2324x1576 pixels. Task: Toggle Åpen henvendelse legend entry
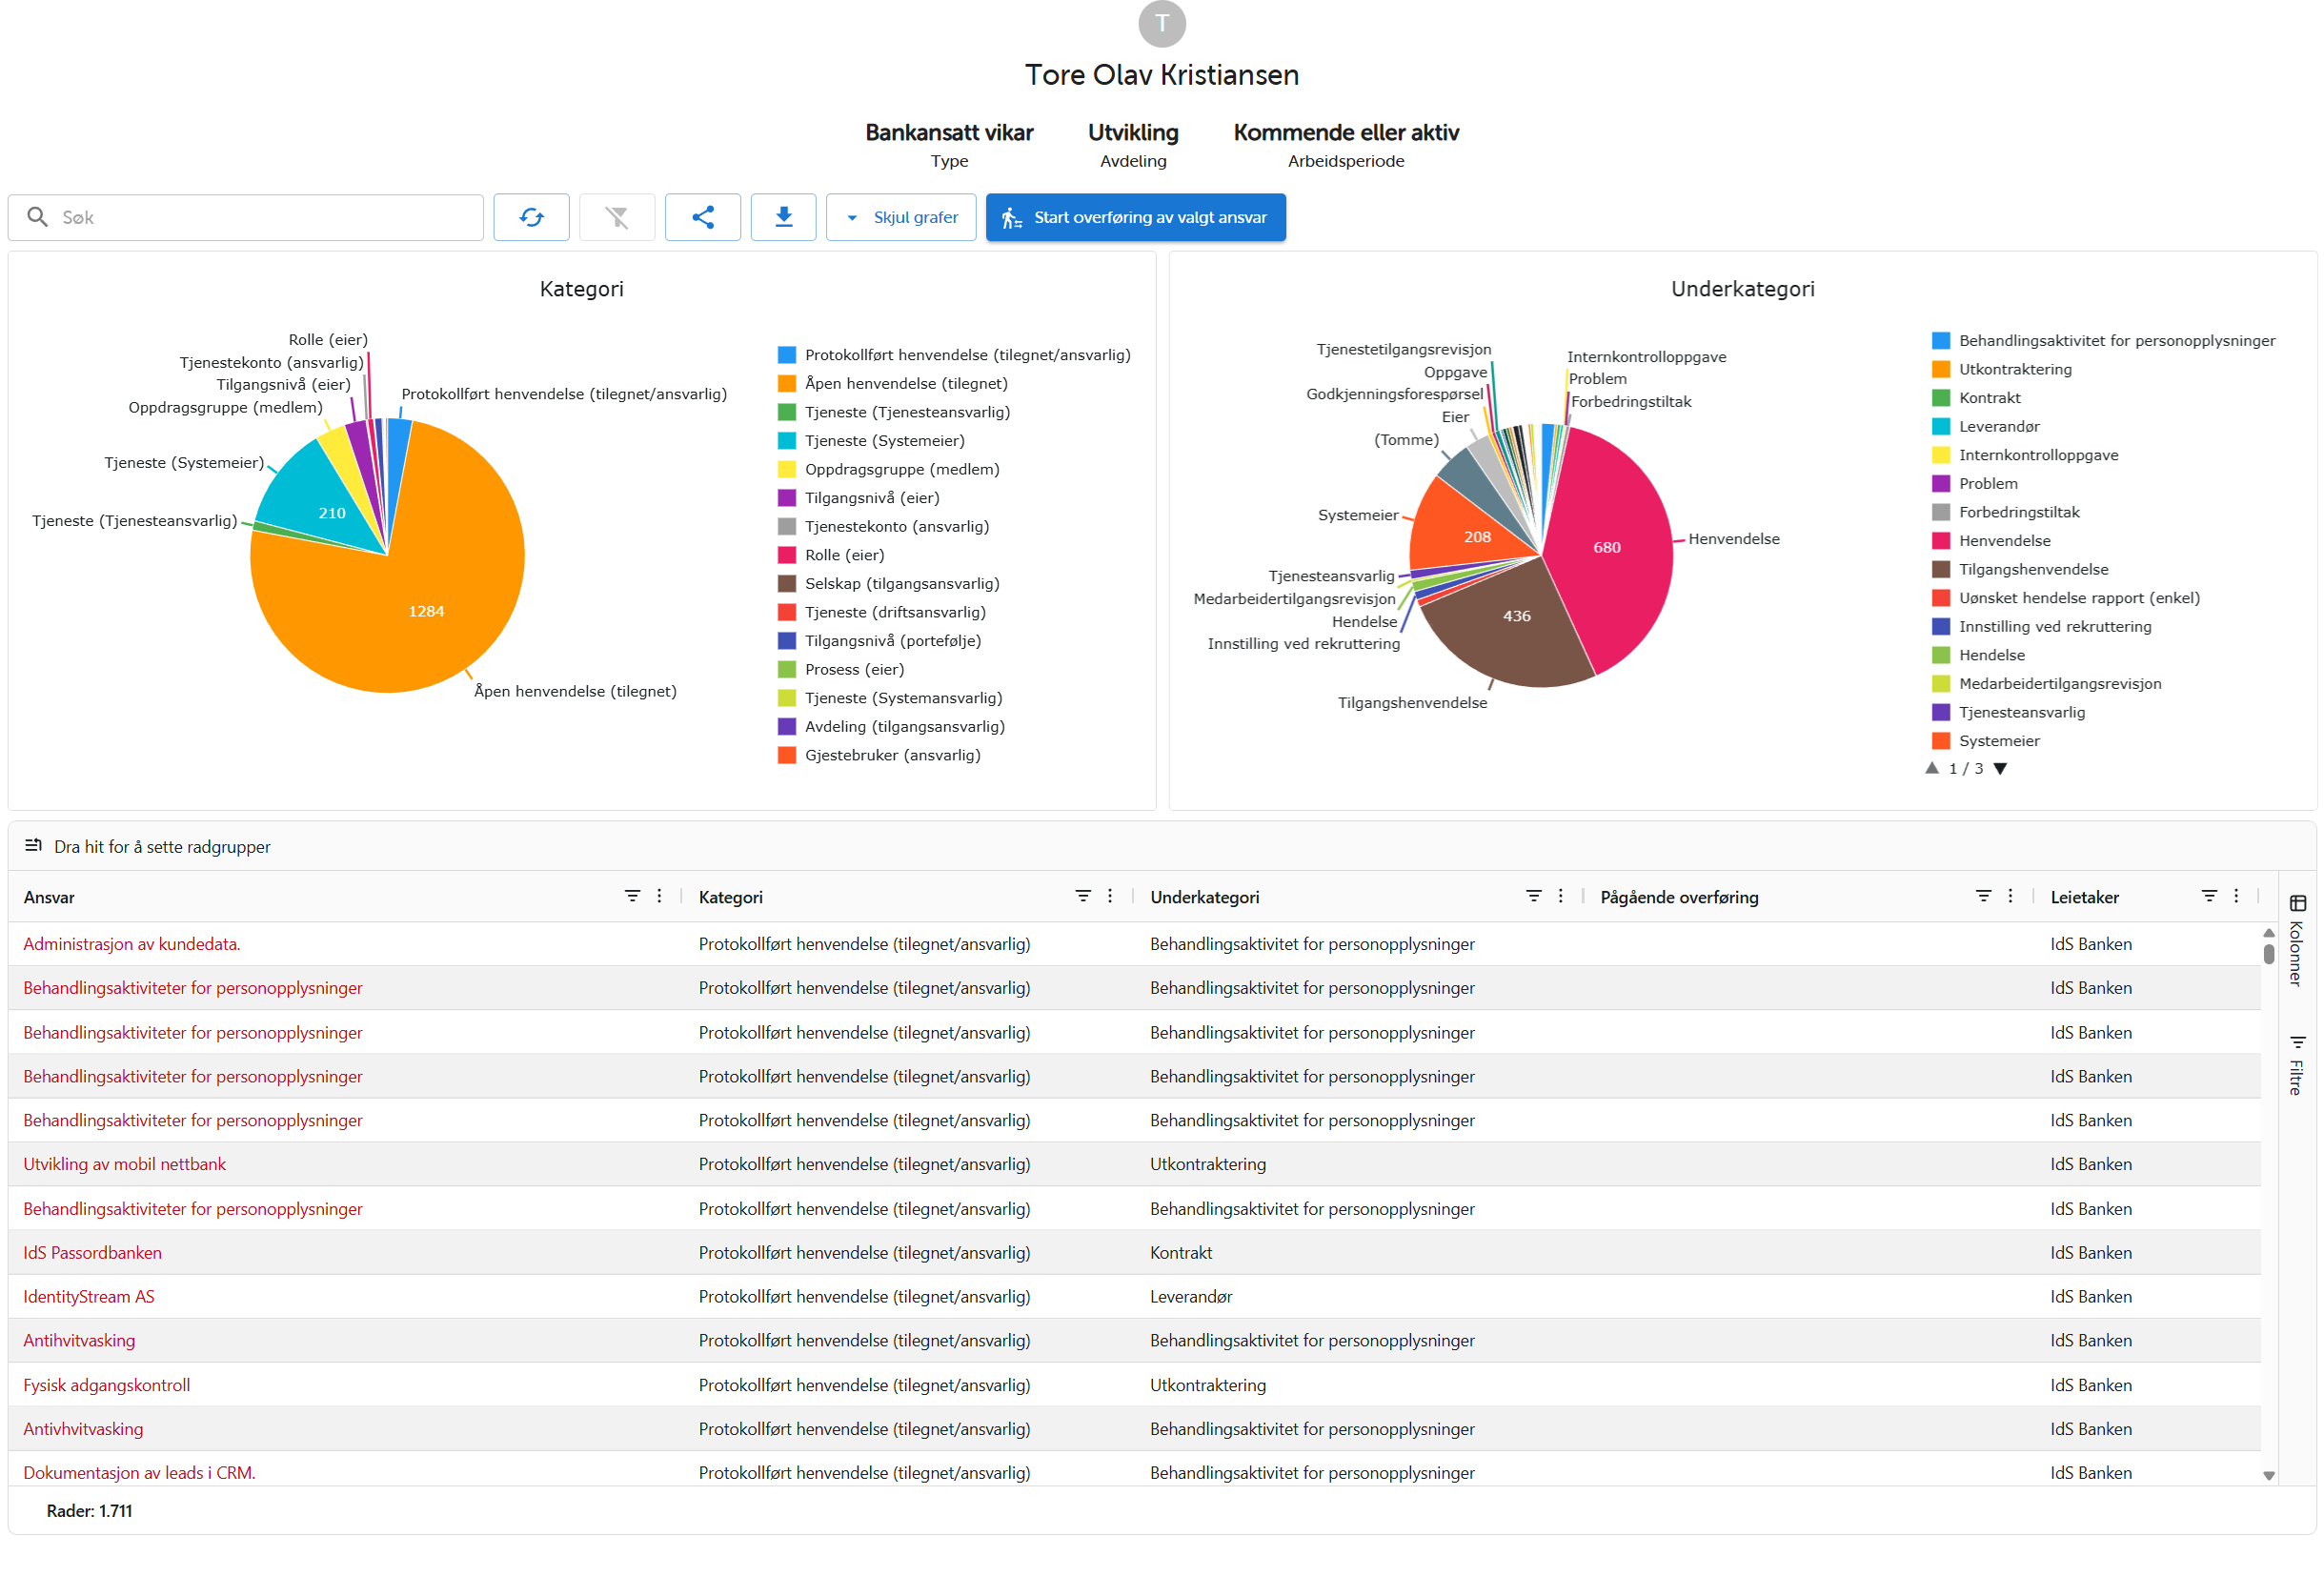coord(905,383)
